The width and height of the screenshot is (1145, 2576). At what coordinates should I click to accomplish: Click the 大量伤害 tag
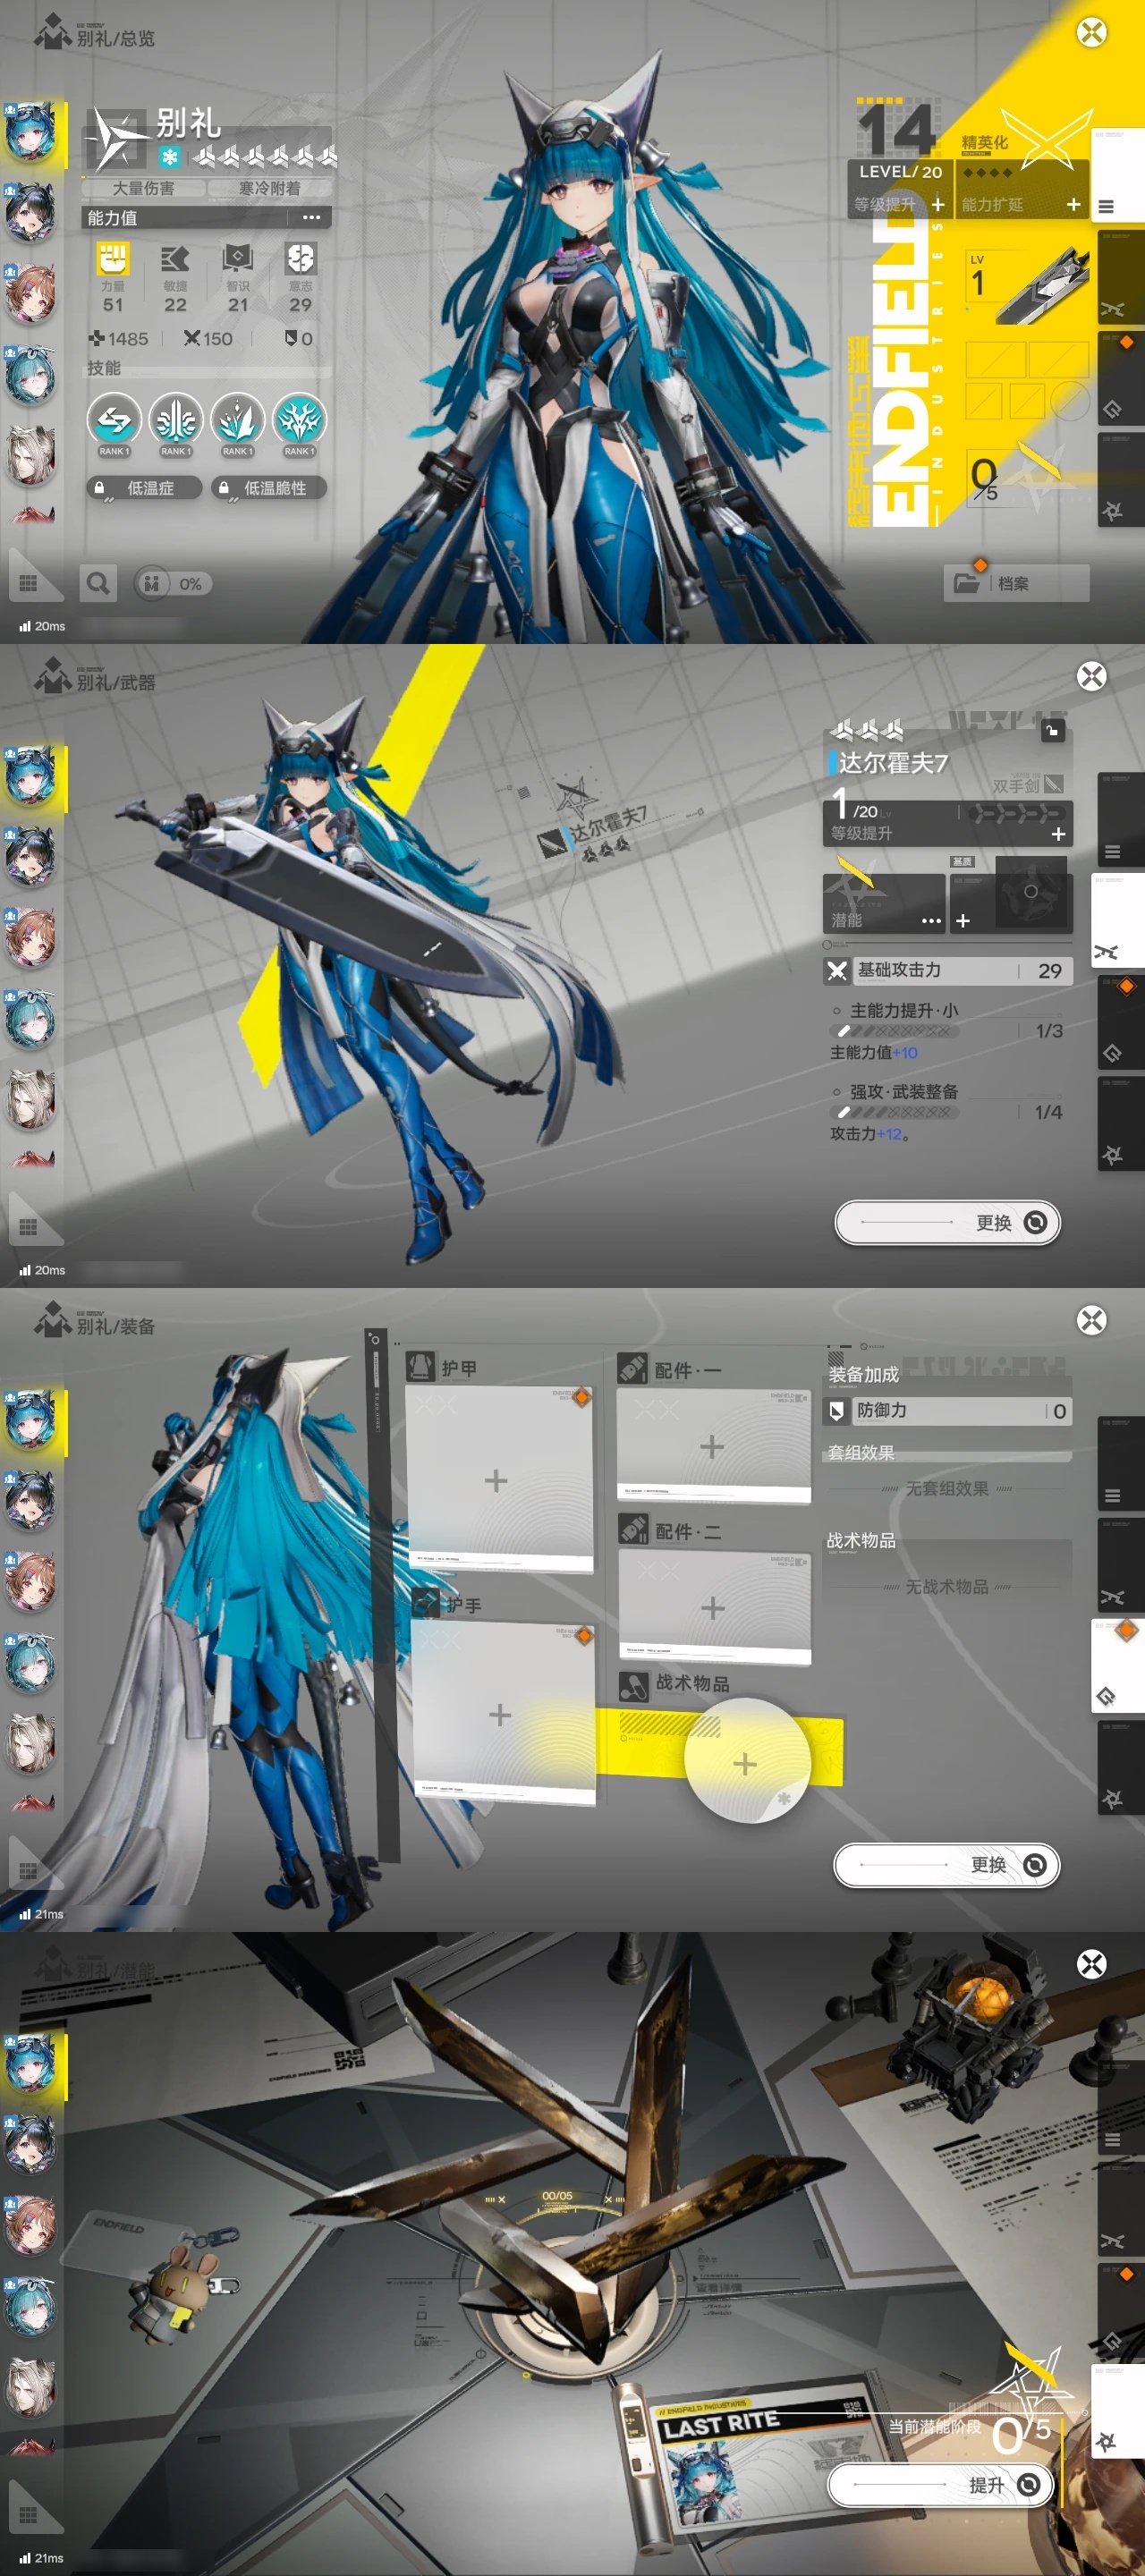pyautogui.click(x=143, y=188)
